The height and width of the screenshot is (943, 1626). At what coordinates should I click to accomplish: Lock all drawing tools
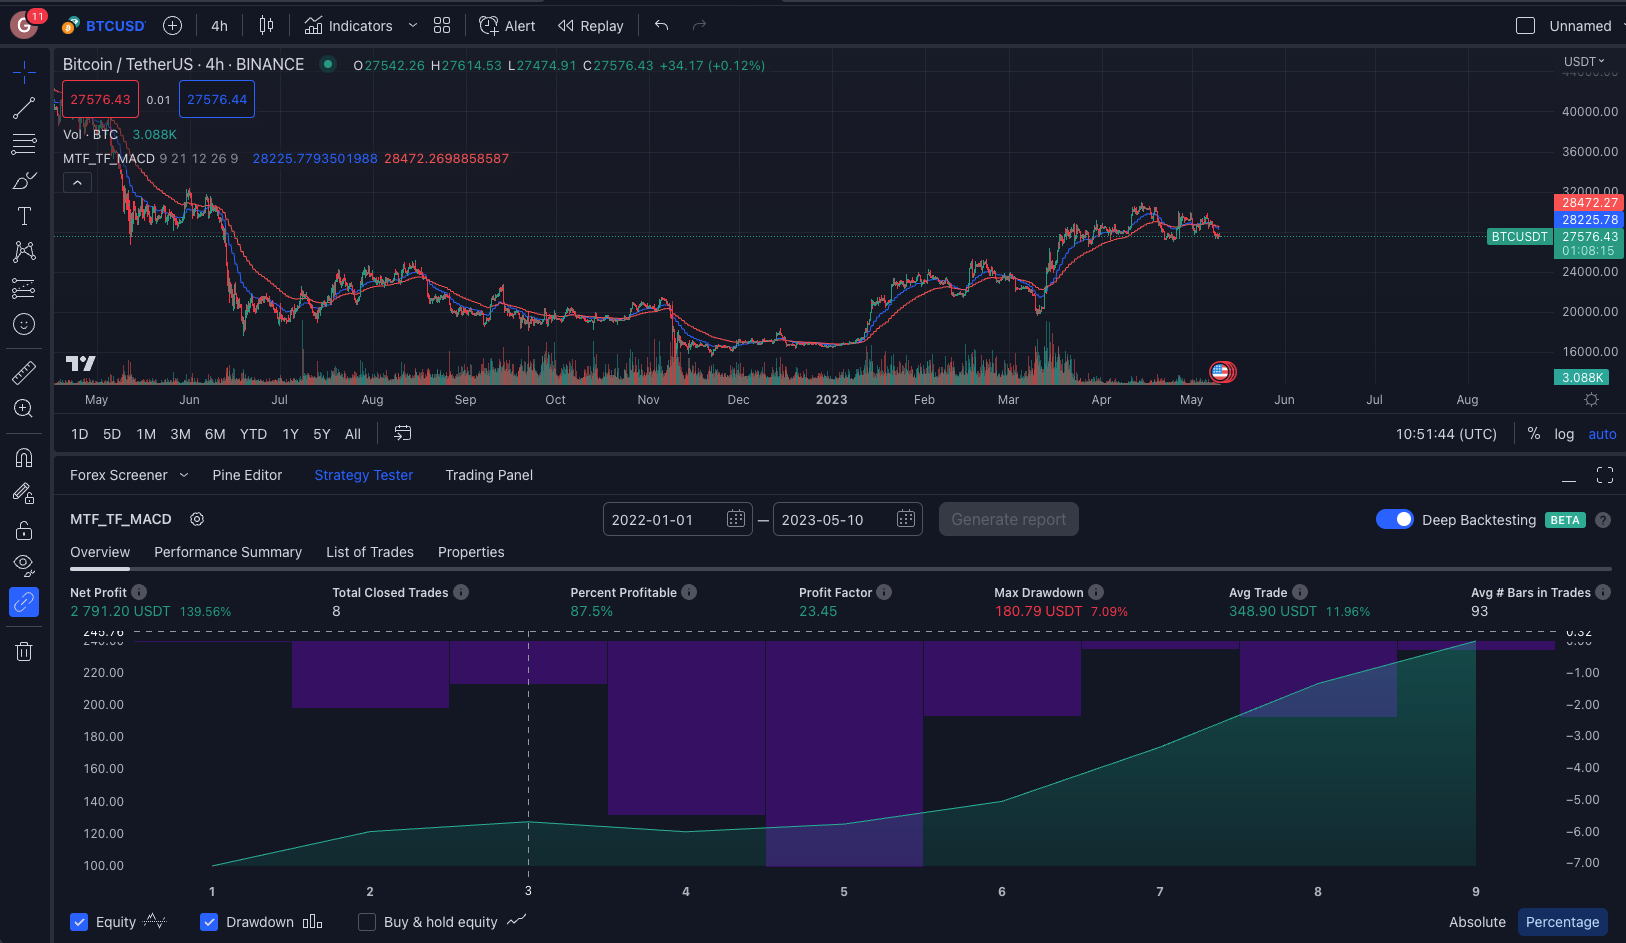tap(24, 530)
